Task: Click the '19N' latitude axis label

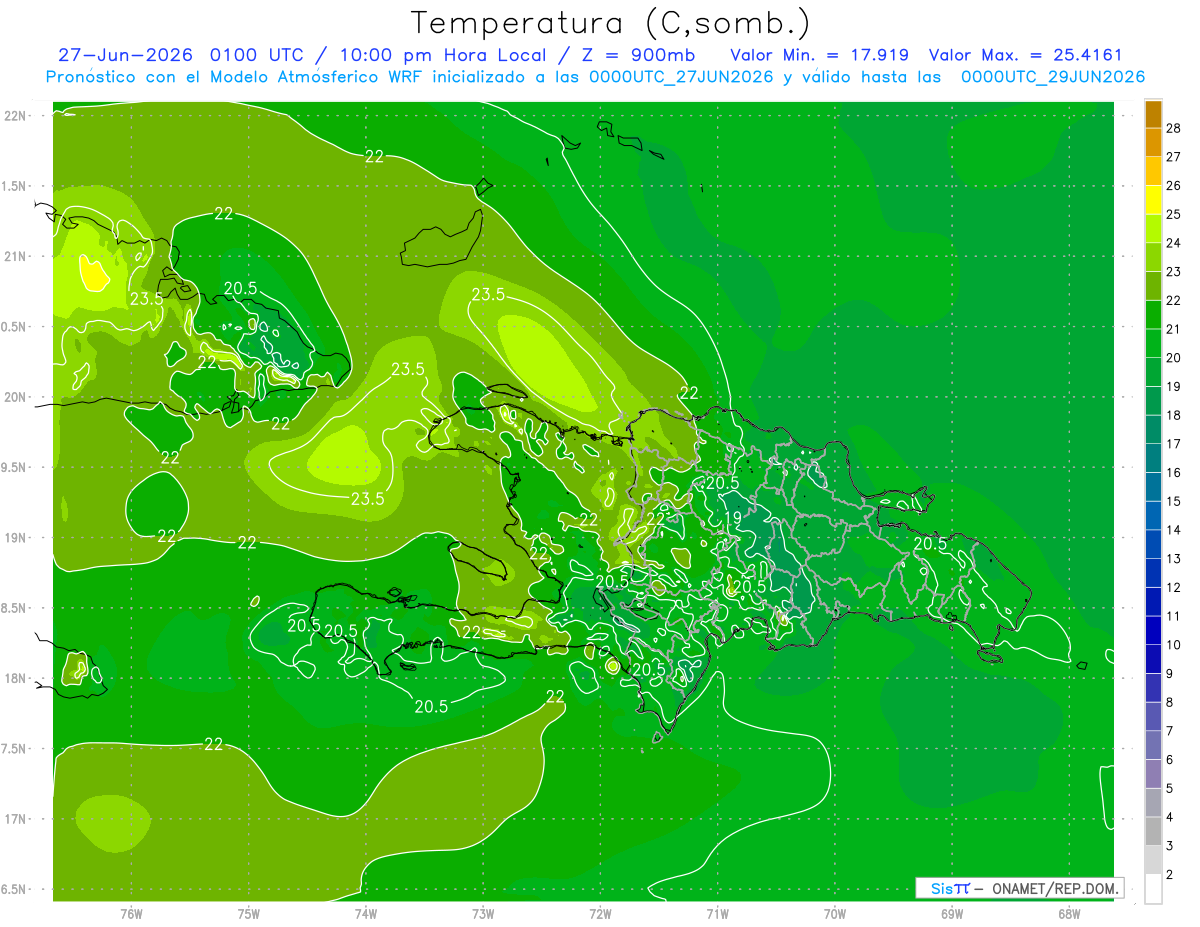Action: pyautogui.click(x=17, y=538)
